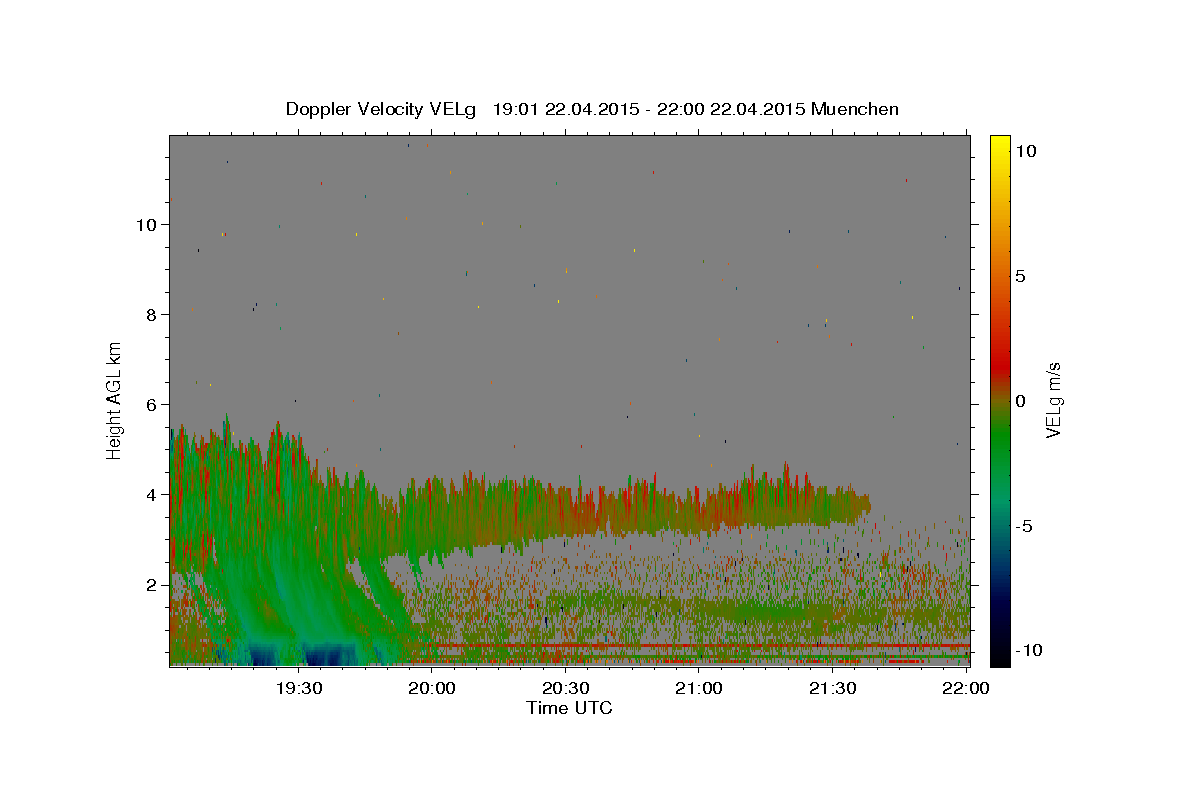Click the colorbar value -10 label
This screenshot has height=800, width=1200.
1029,651
